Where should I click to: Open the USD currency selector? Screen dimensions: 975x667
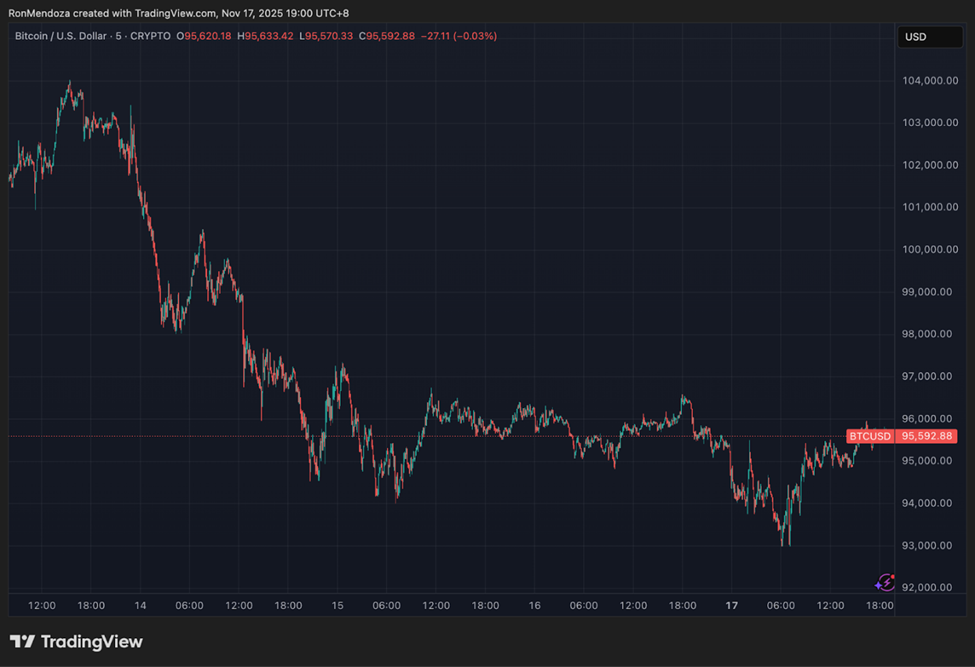point(930,37)
